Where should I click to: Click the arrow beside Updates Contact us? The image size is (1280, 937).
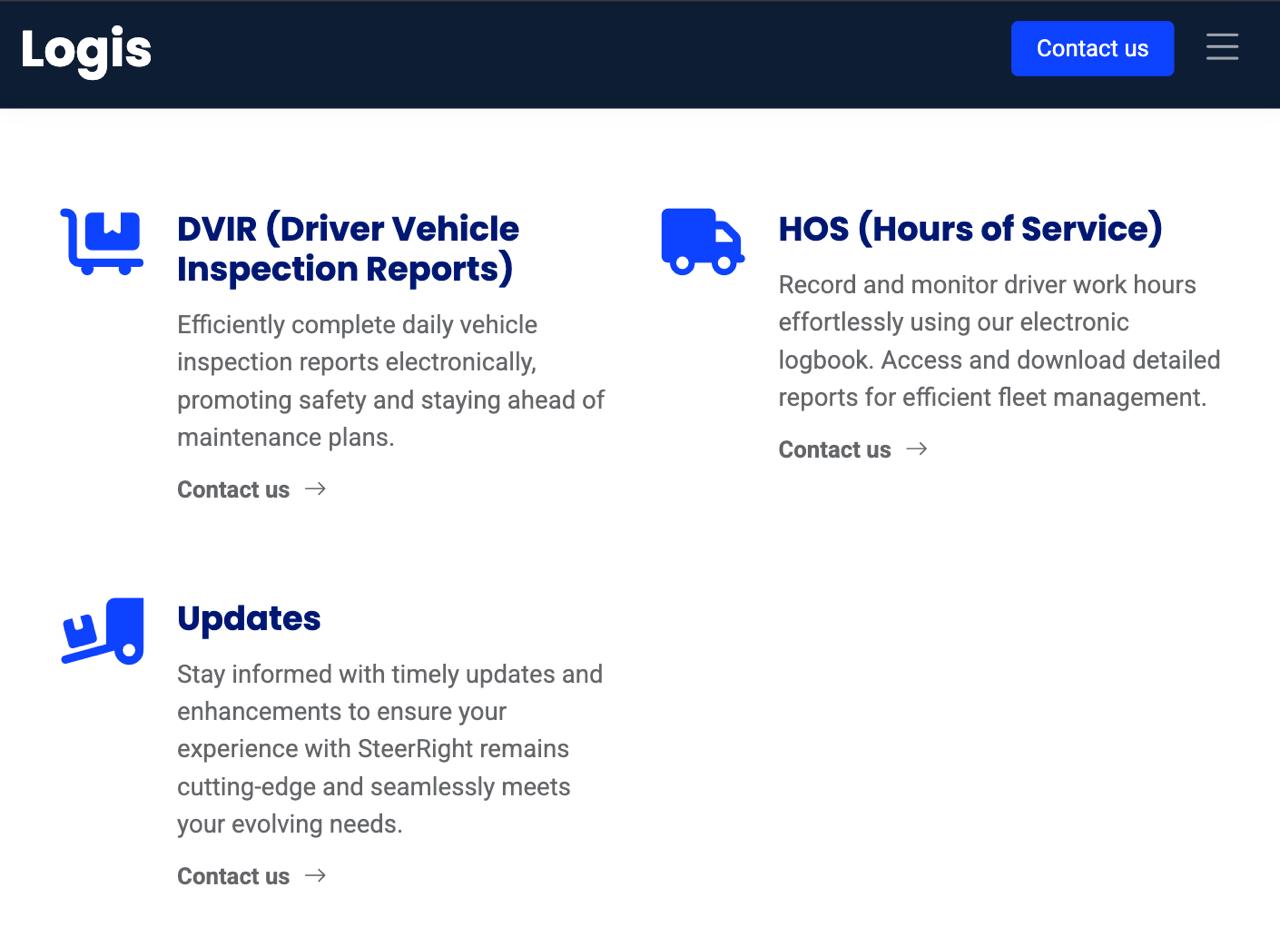(x=315, y=876)
